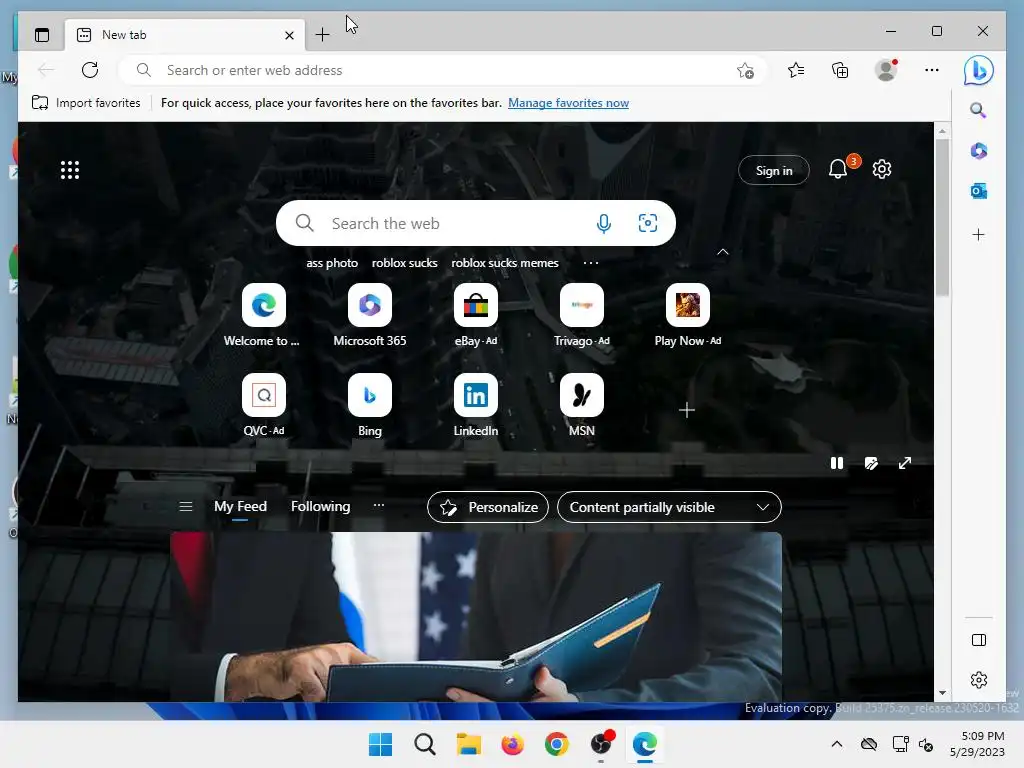Screen dimensions: 1024x768
Task: Launch Firefox from taskbar
Action: (513, 744)
